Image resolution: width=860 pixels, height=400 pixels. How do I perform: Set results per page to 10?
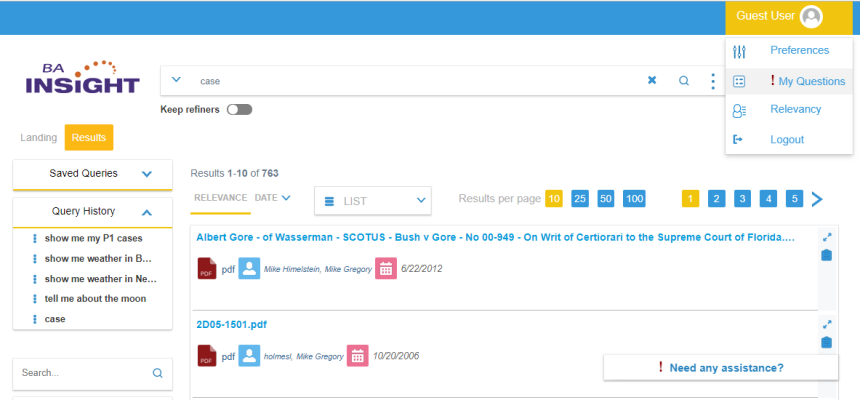tap(554, 199)
